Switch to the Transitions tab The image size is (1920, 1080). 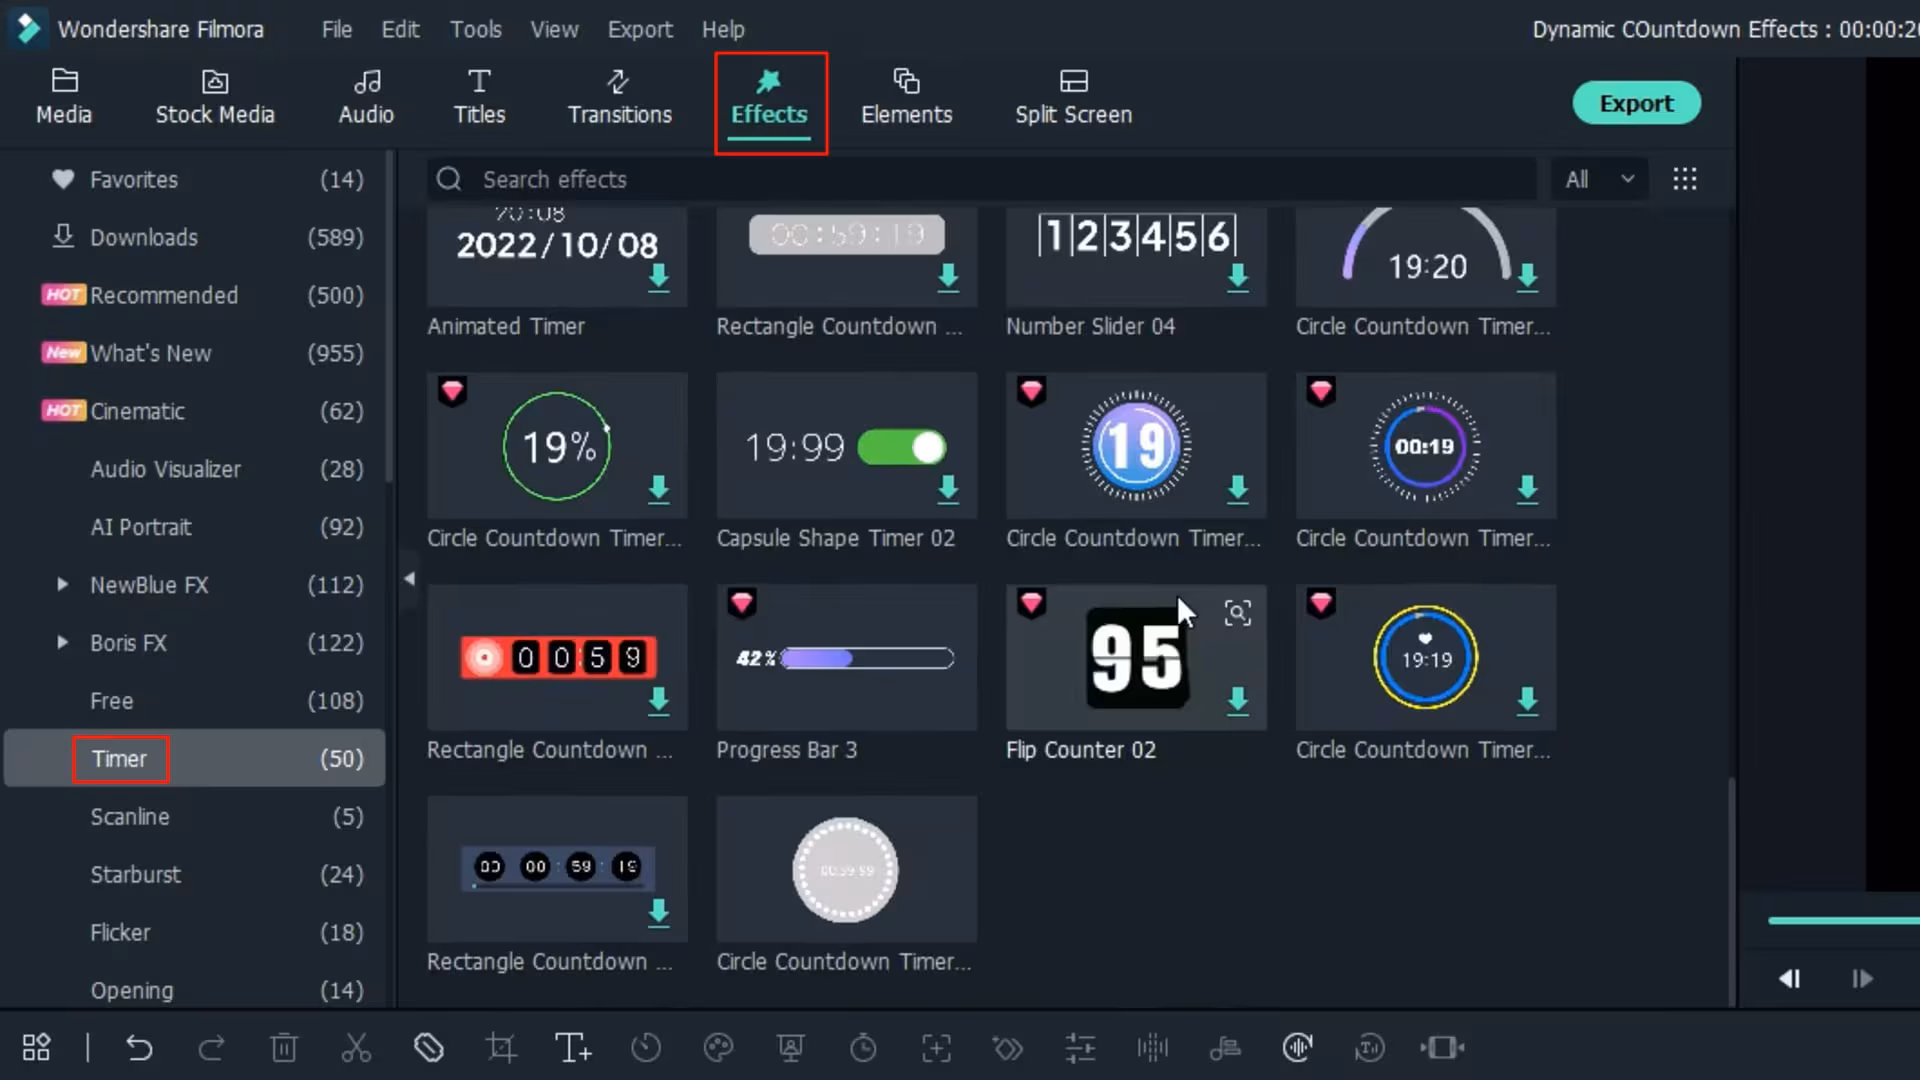[619, 97]
